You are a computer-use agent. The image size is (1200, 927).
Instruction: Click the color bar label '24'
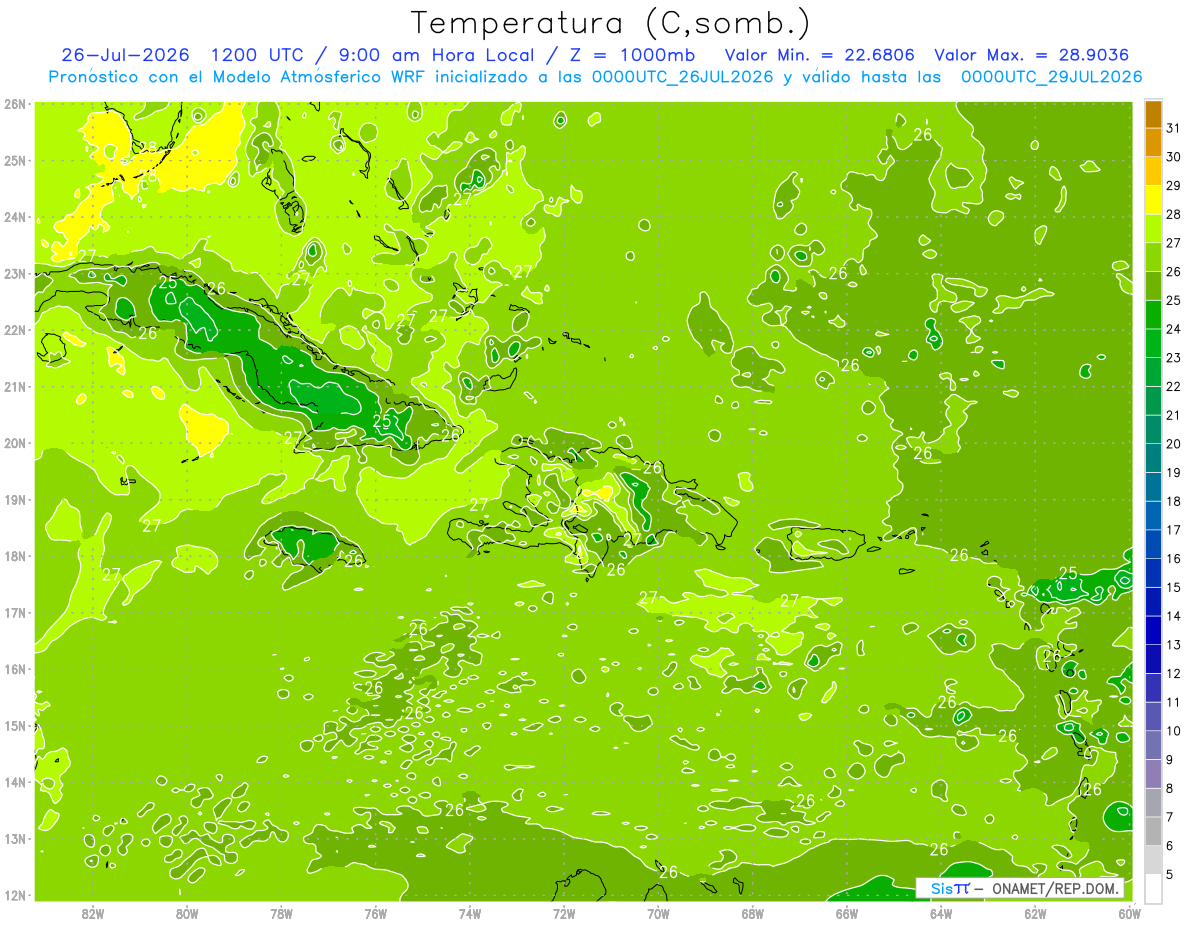(1174, 329)
